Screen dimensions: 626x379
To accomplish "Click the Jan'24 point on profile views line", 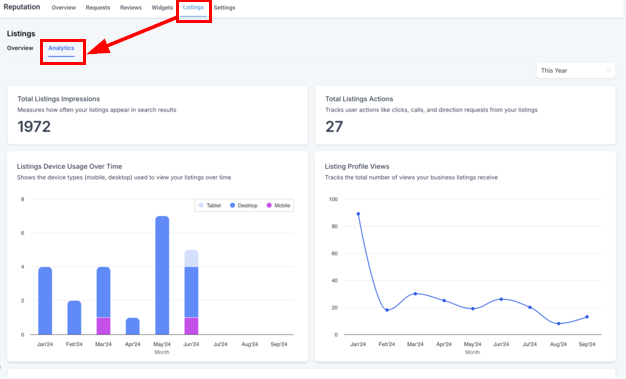I will tap(358, 214).
